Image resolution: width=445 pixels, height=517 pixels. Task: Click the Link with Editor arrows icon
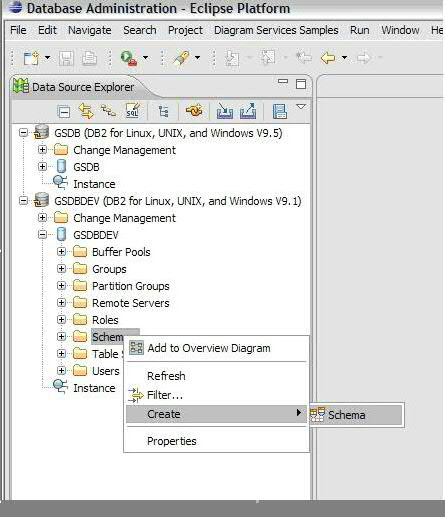pyautogui.click(x=86, y=111)
